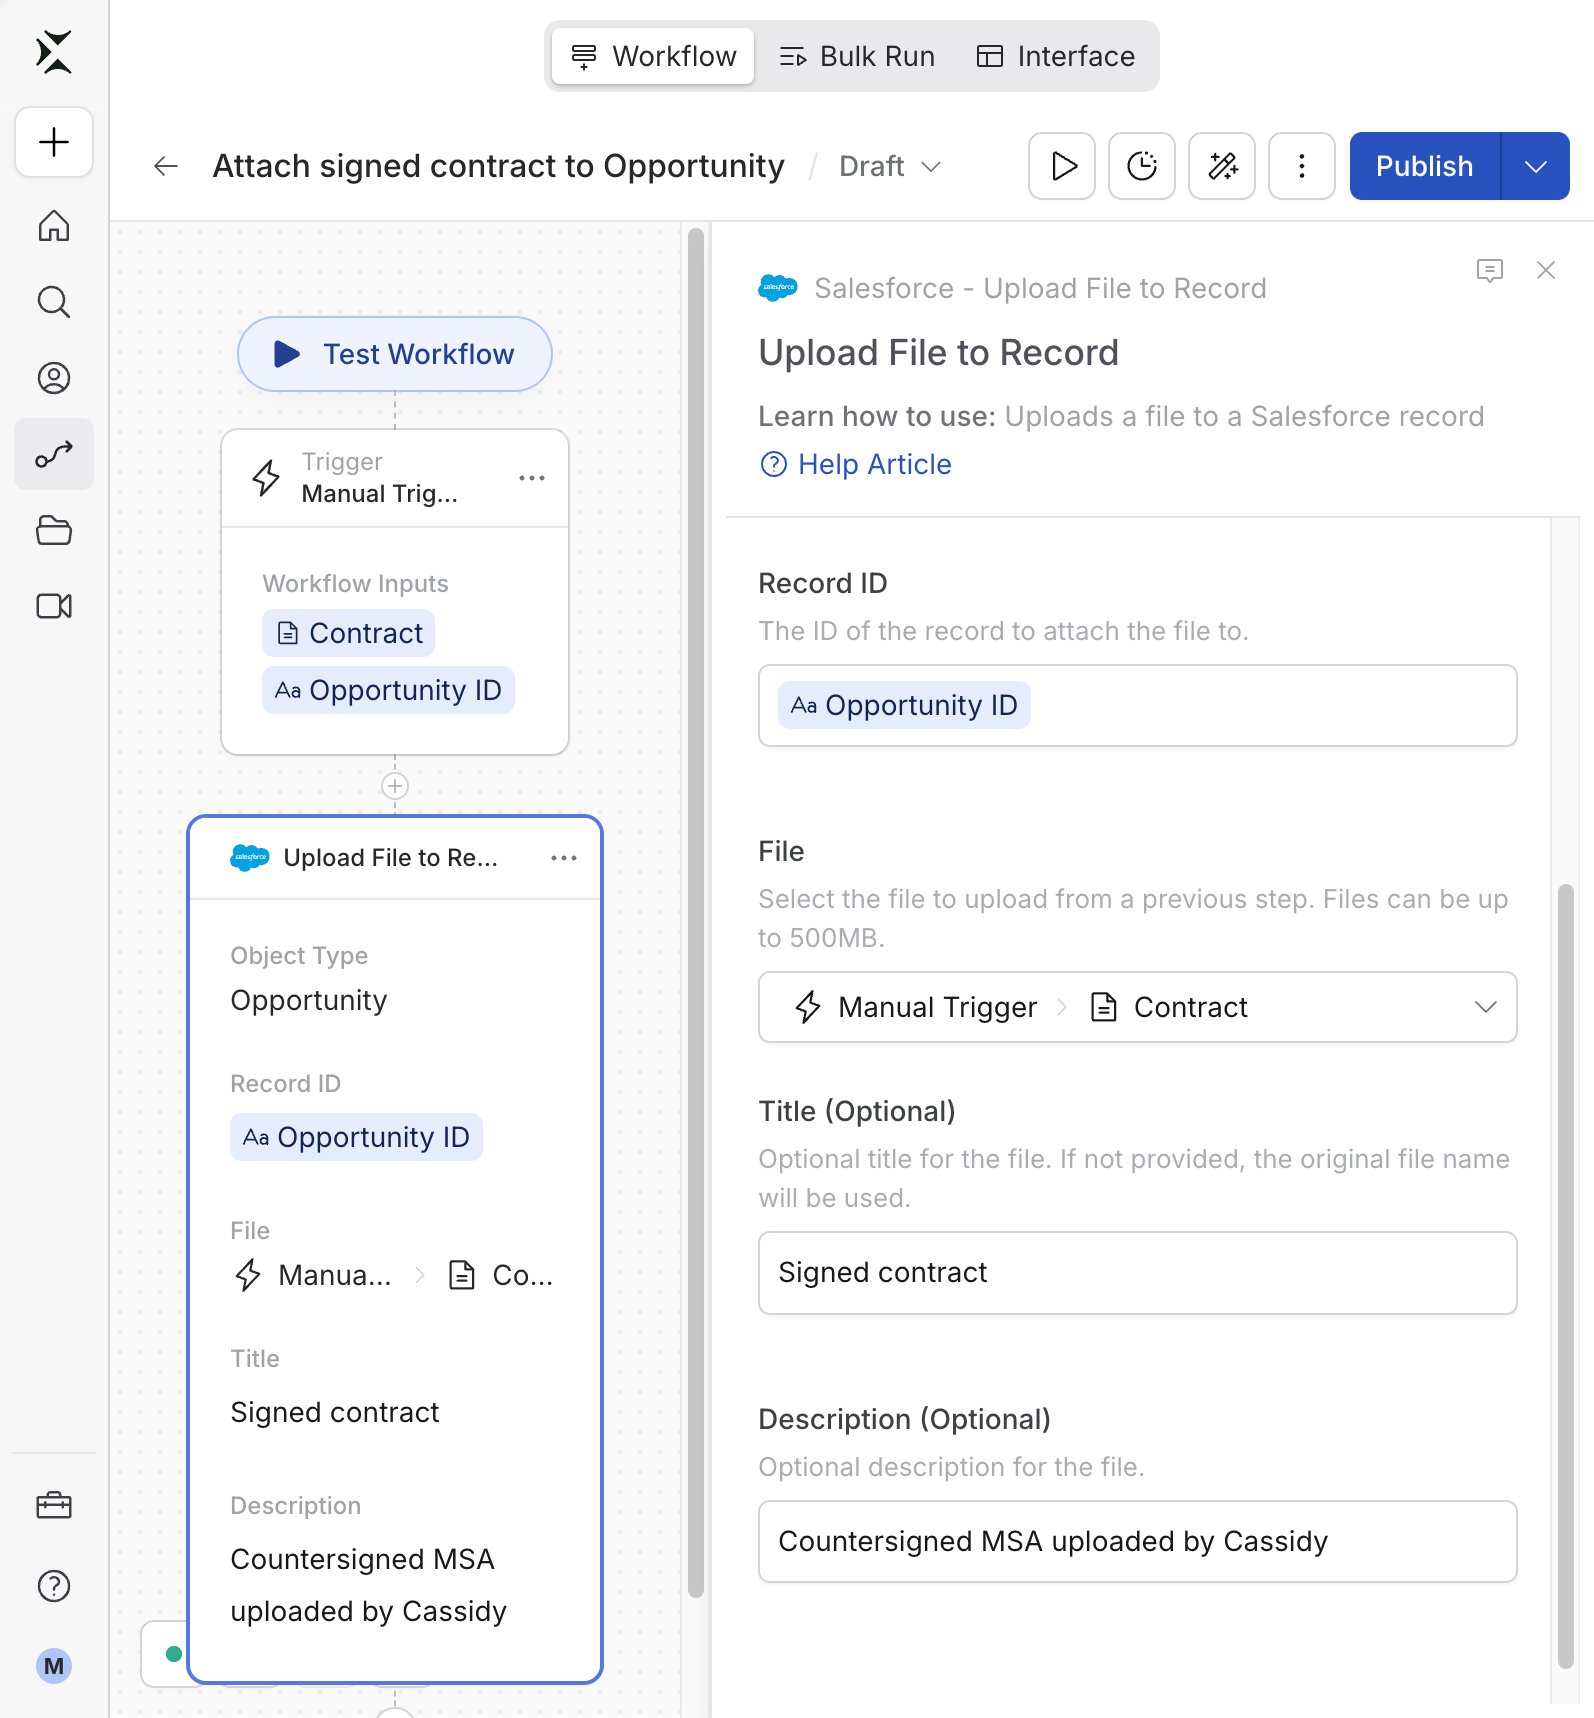The image size is (1594, 1718).
Task: Click the workflow title 'Attach signed contract to Opportunity'
Action: (x=498, y=166)
